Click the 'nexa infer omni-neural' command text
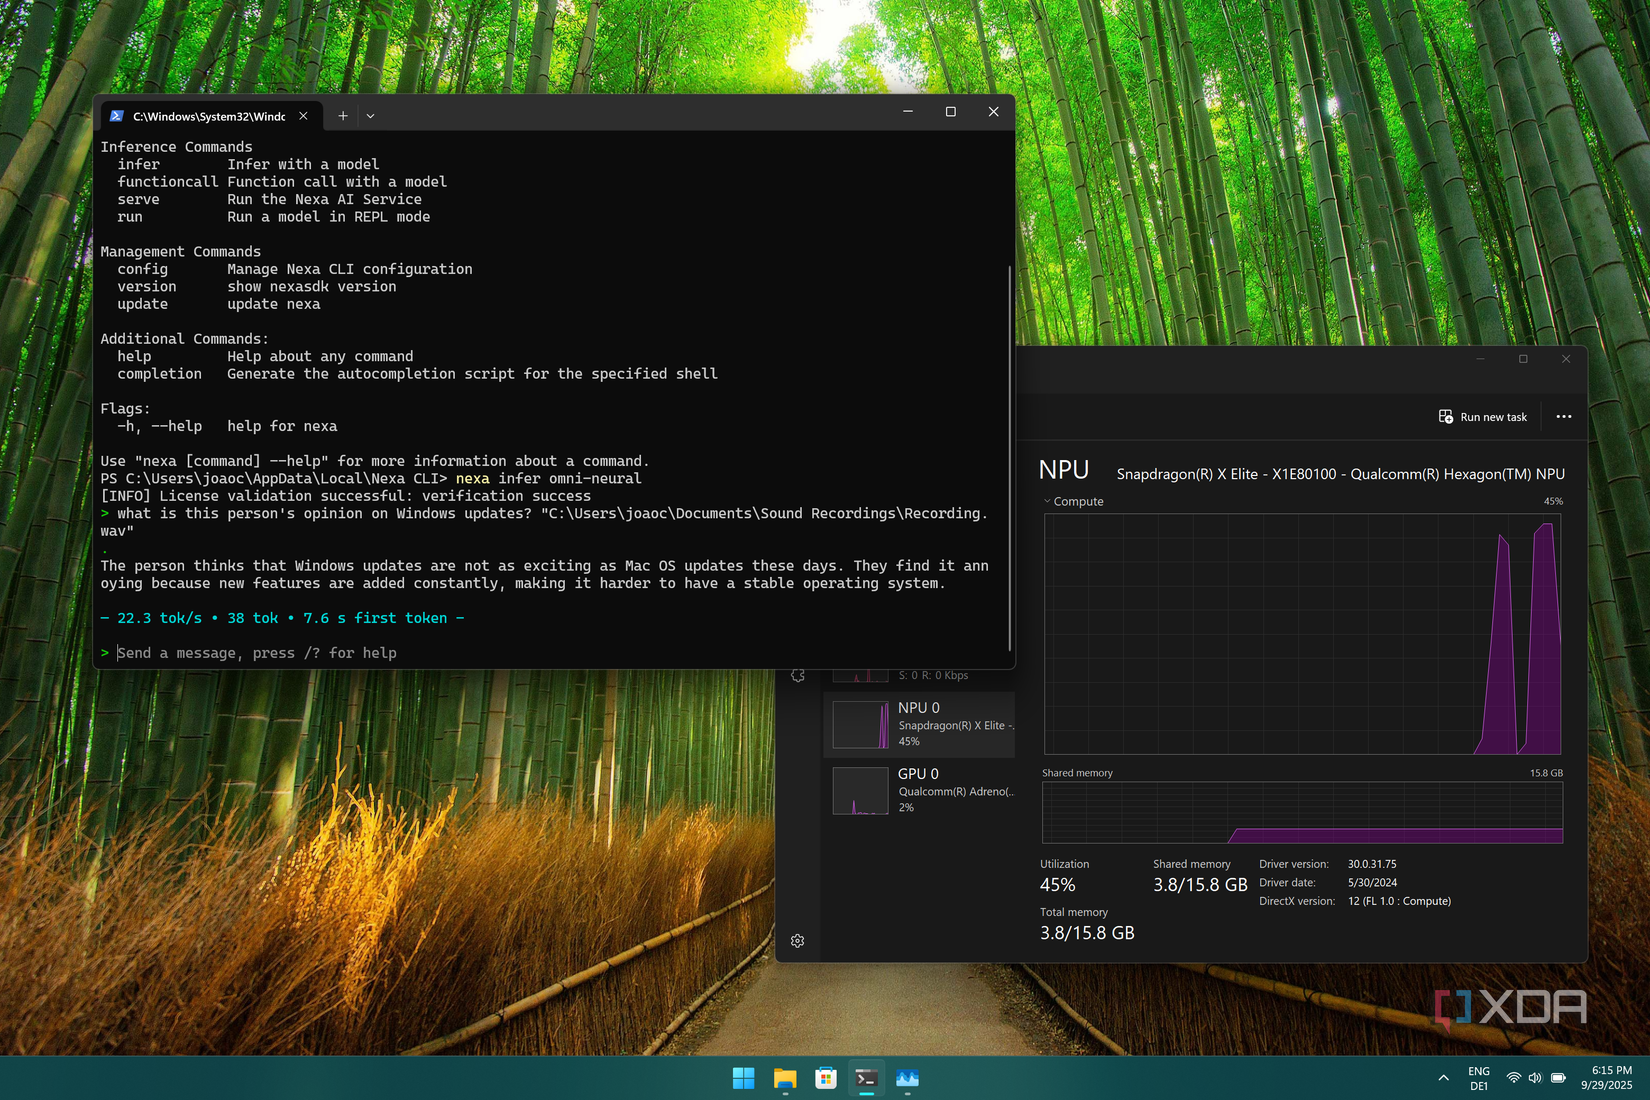Viewport: 1650px width, 1100px height. [x=548, y=478]
